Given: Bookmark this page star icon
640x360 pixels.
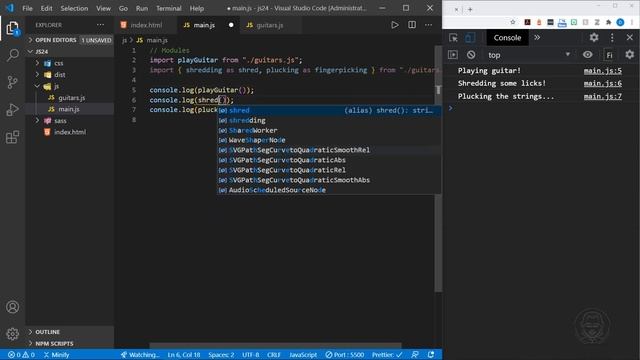Looking at the screenshot, I should (x=513, y=22).
